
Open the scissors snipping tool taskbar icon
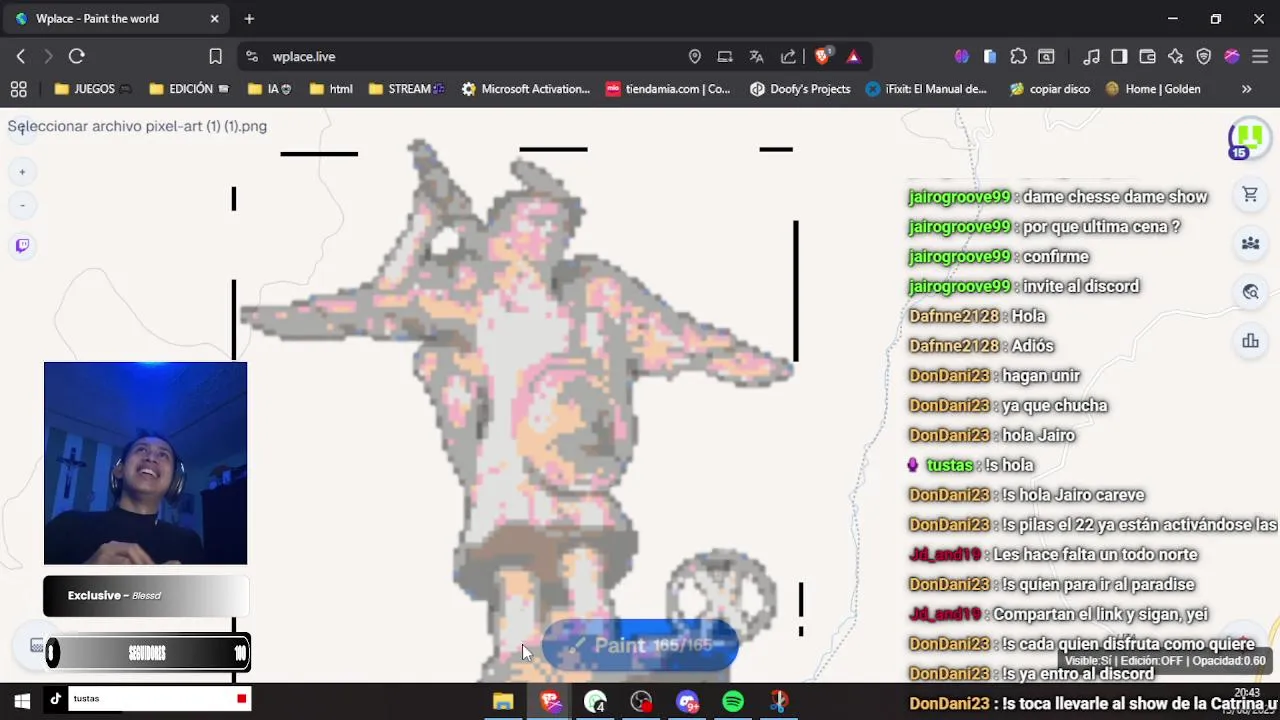779,702
